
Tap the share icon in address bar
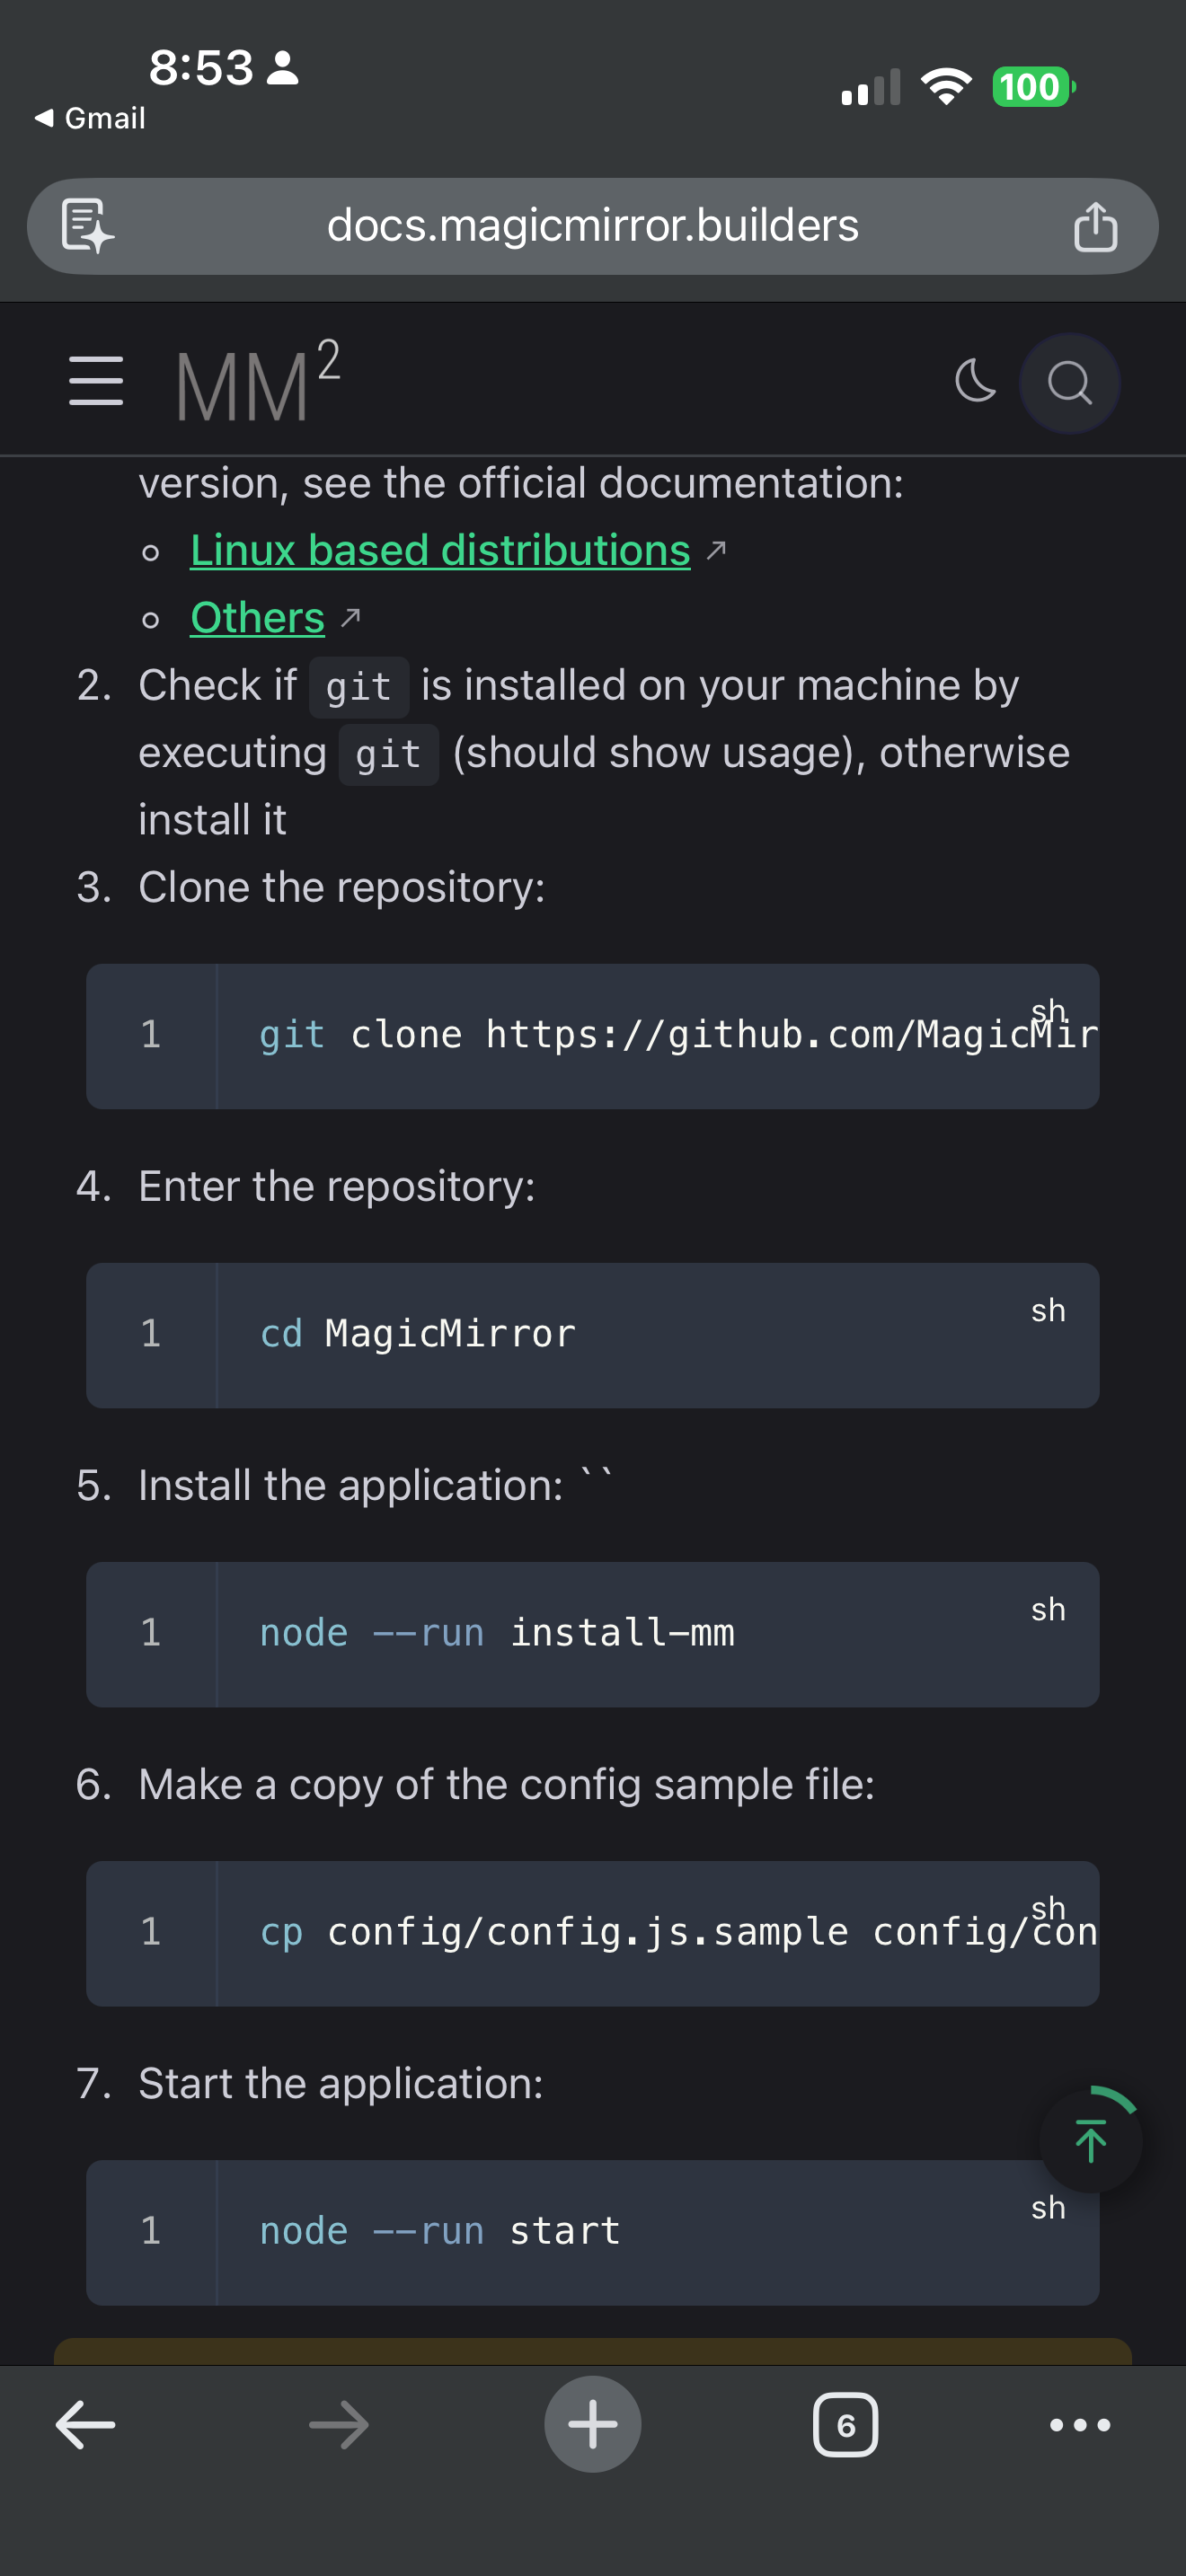pos(1095,227)
